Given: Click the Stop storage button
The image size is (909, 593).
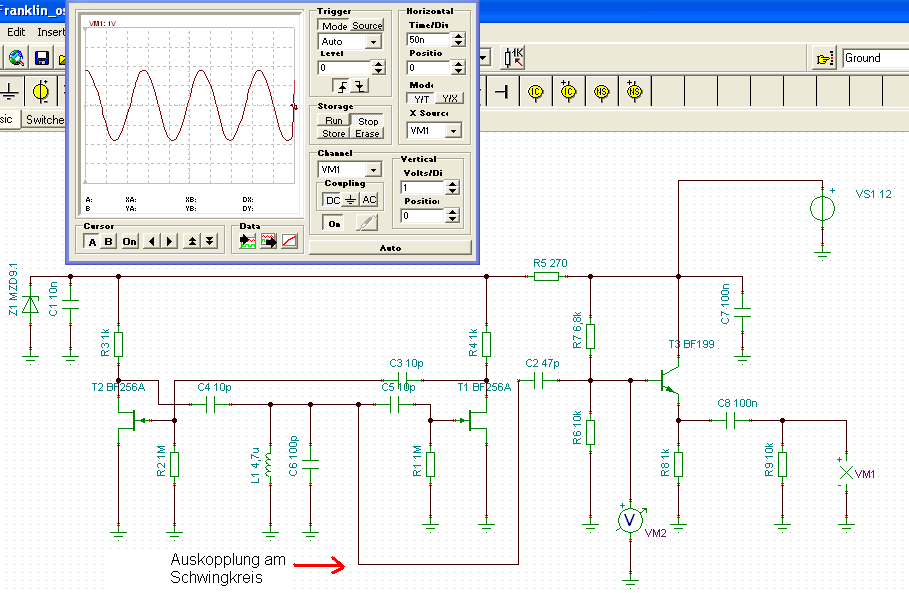Looking at the screenshot, I should tap(368, 121).
